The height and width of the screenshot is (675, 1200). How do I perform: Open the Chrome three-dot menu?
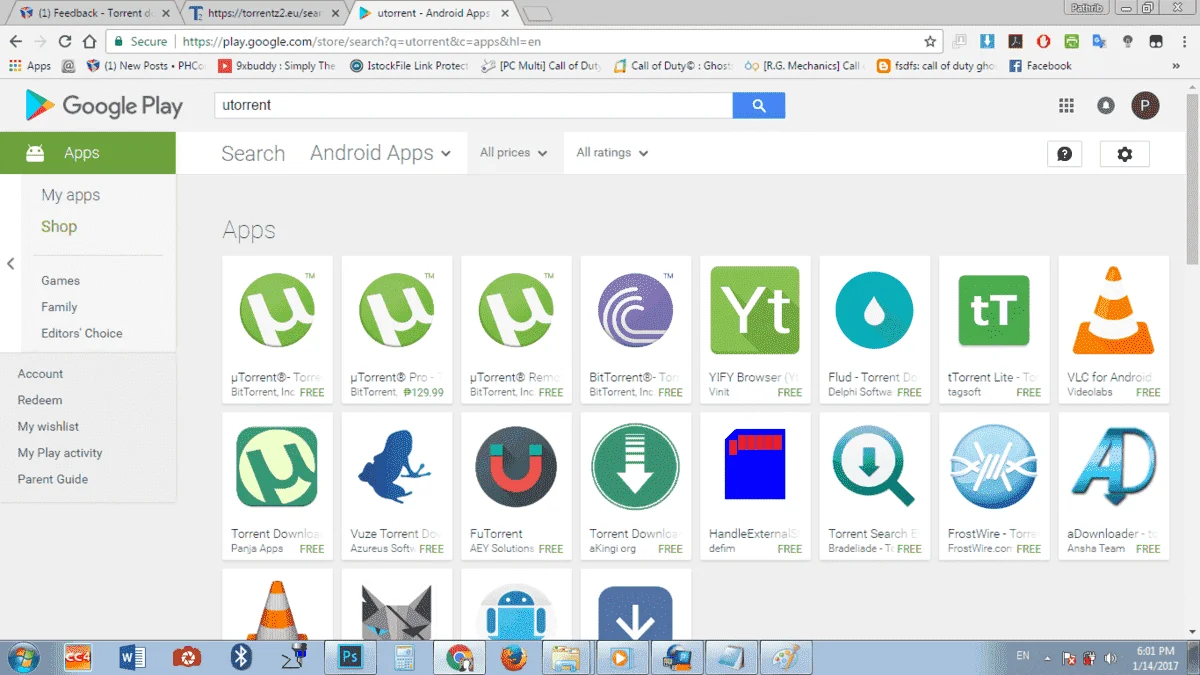(x=1183, y=41)
